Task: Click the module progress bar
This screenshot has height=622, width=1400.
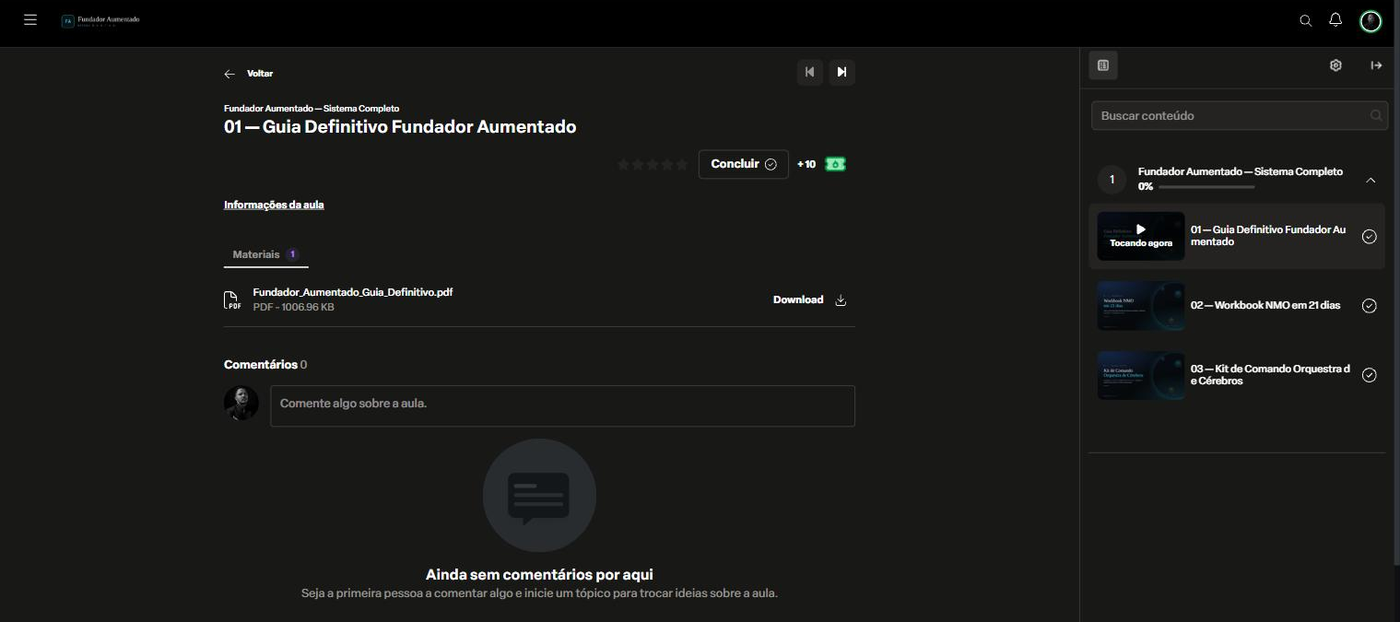Action: [1206, 187]
